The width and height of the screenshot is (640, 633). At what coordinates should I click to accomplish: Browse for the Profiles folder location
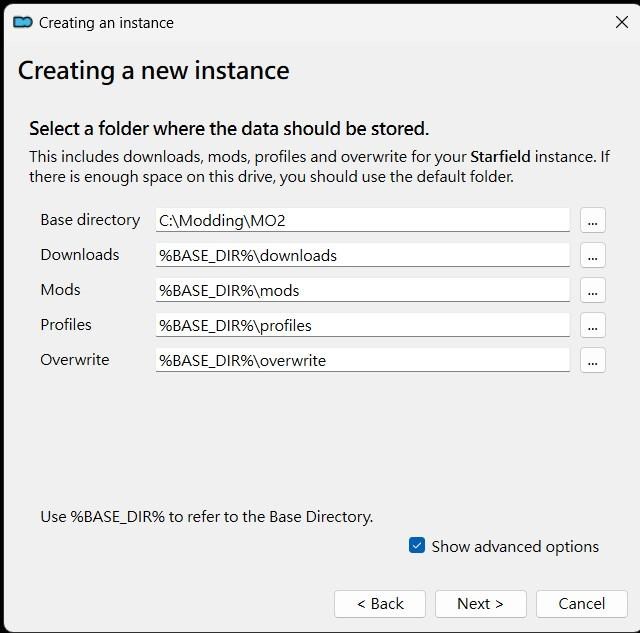click(593, 325)
